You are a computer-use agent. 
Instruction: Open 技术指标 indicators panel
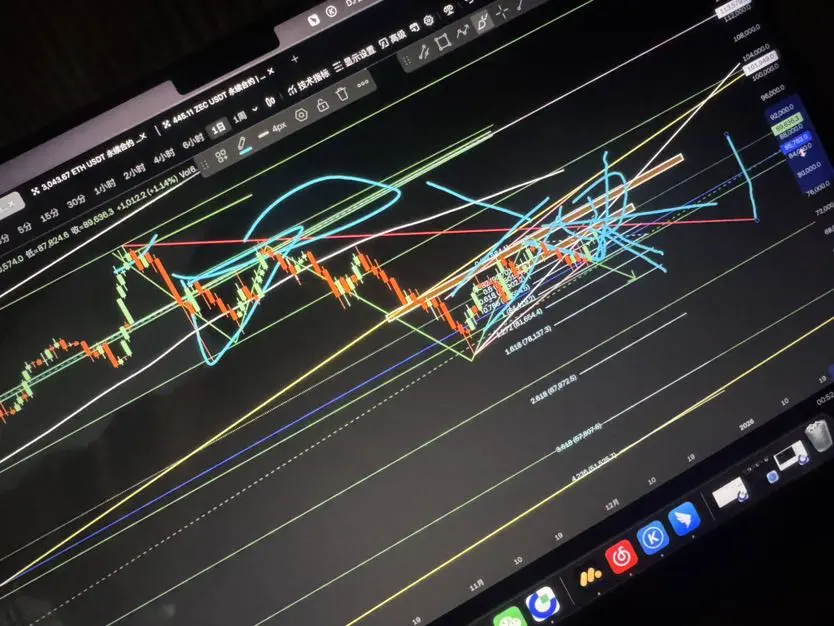308,83
